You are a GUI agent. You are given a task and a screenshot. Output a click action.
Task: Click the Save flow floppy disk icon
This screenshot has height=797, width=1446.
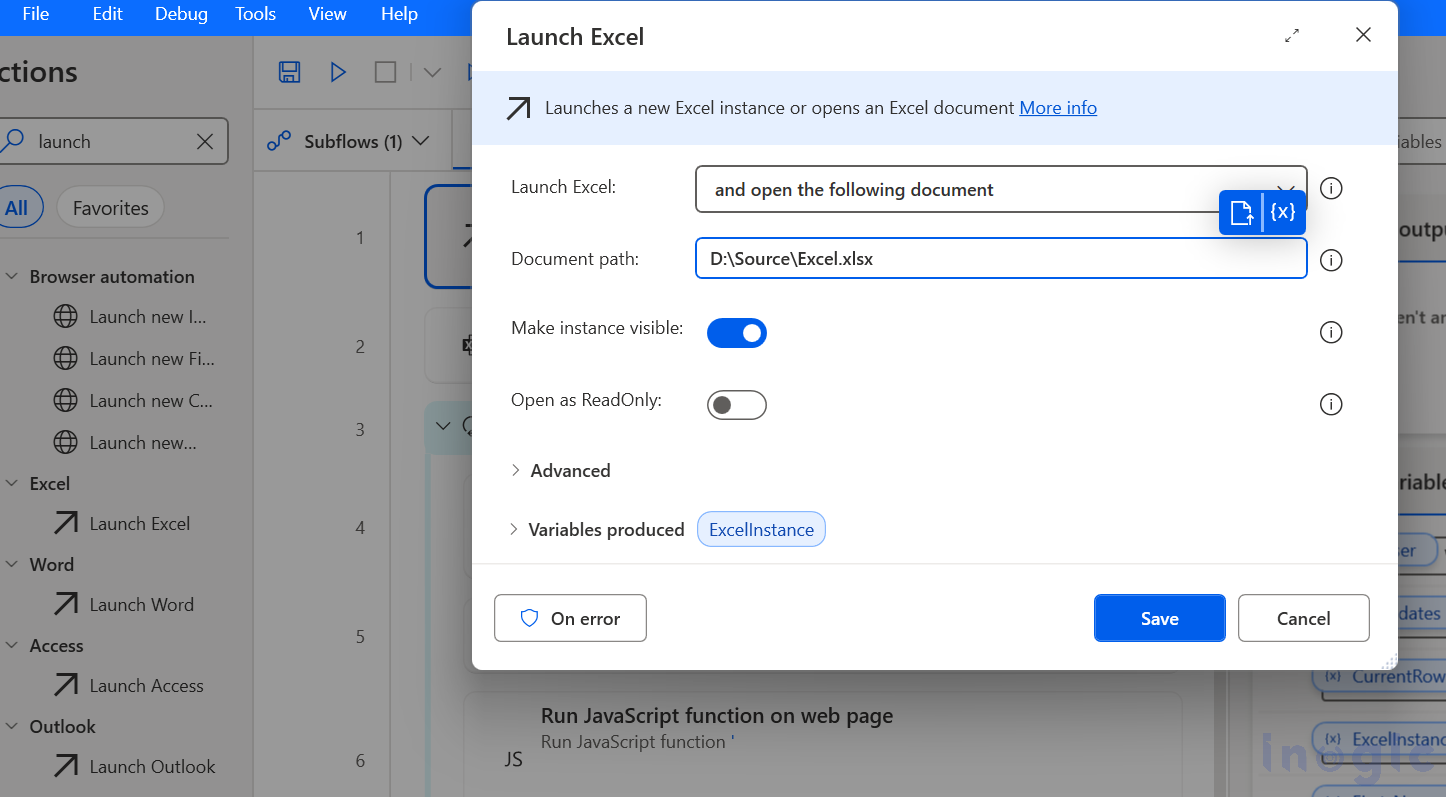pos(289,71)
